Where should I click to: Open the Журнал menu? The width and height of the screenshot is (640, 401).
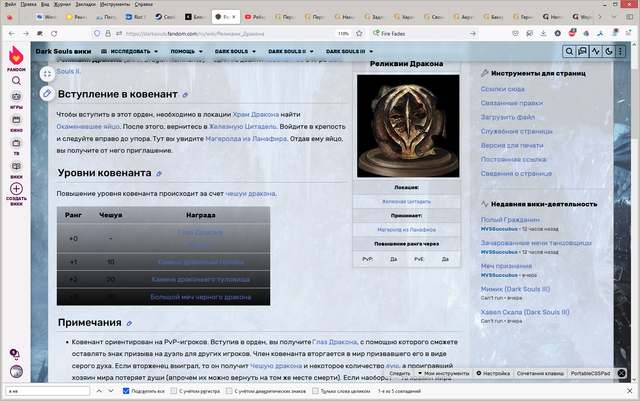tap(62, 4)
